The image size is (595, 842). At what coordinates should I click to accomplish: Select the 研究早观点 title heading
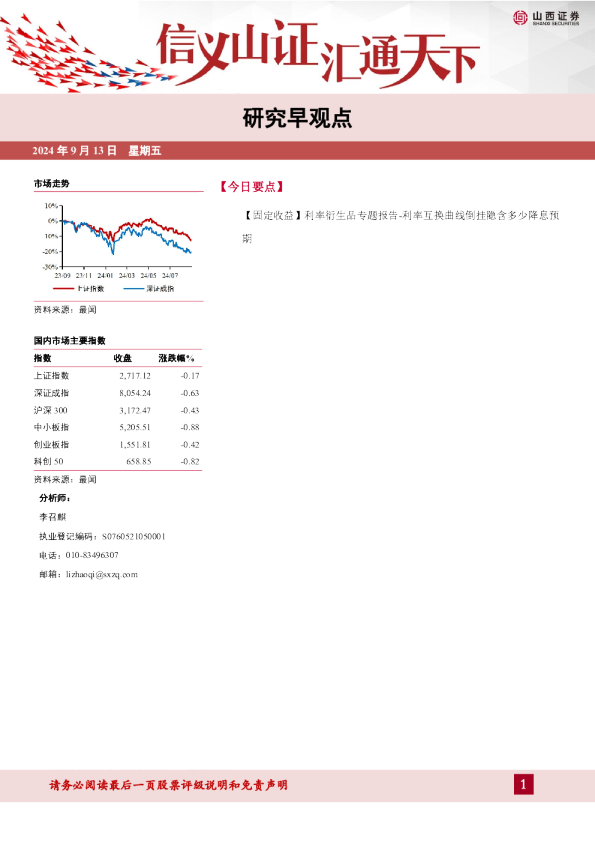[x=297, y=118]
